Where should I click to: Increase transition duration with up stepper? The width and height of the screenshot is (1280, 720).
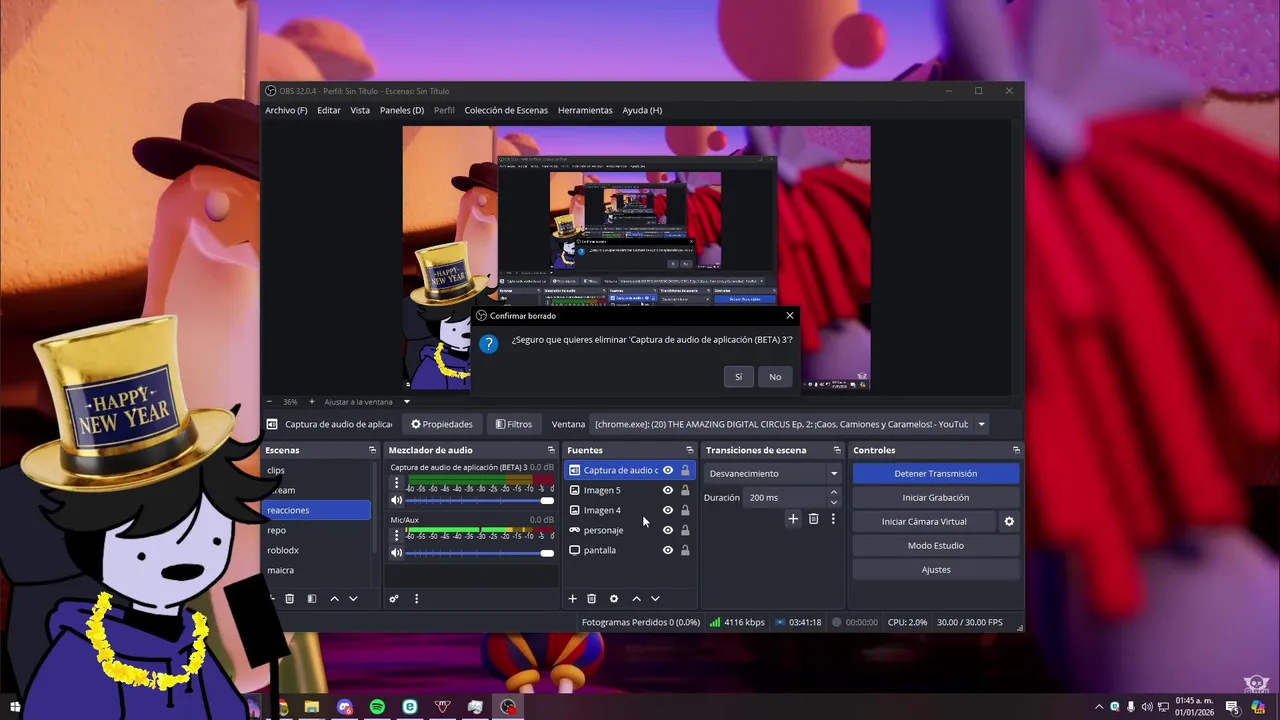tap(834, 493)
